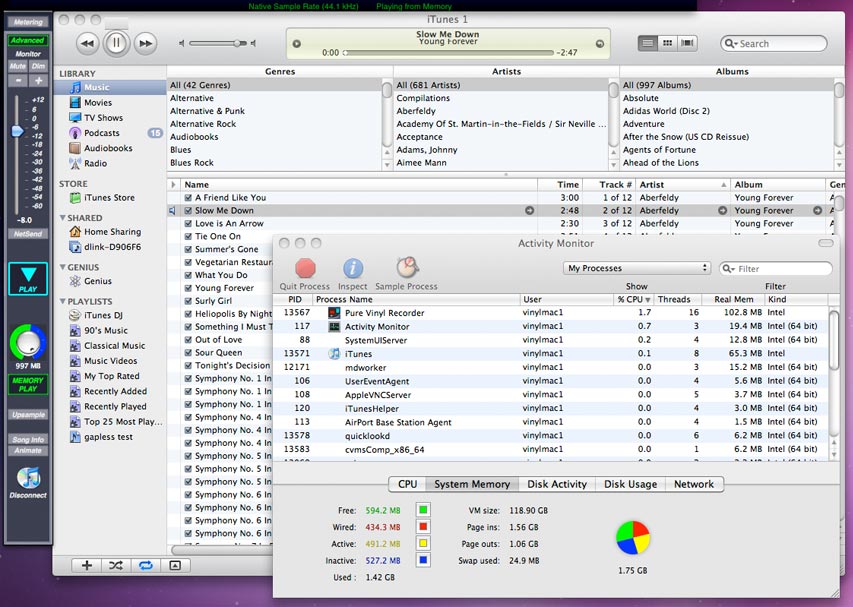853x607 pixels.
Task: Click the Pure Vinyl vertical volume fader
Action: [x=17, y=131]
